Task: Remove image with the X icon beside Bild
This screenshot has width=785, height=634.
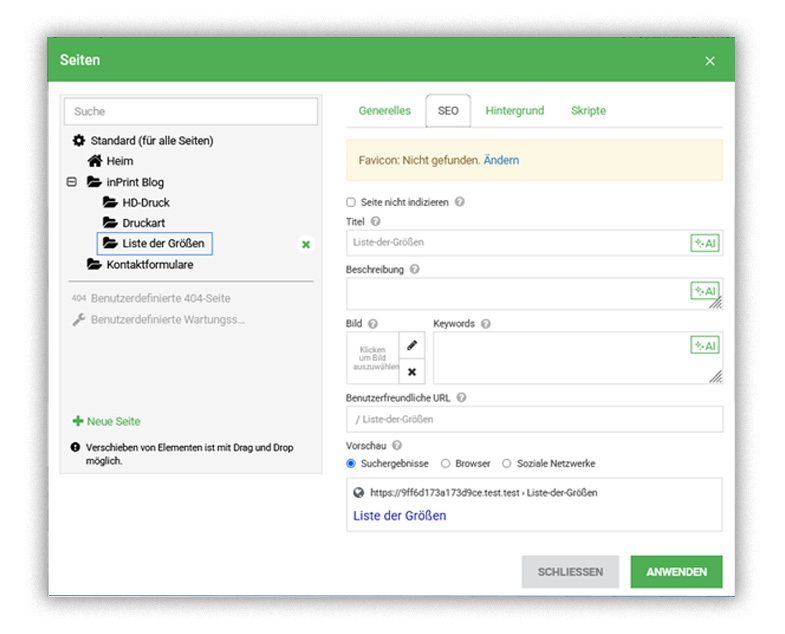Action: 412,372
